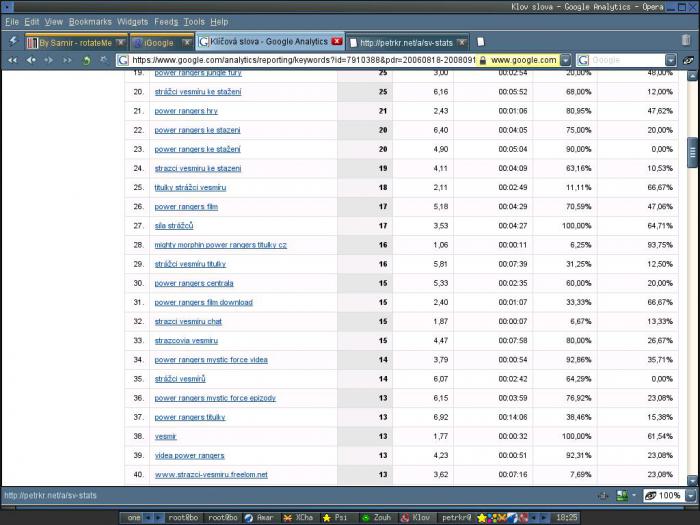Click the Google icon in the search box
Screen dimensions: 700x525
[x=583, y=60]
